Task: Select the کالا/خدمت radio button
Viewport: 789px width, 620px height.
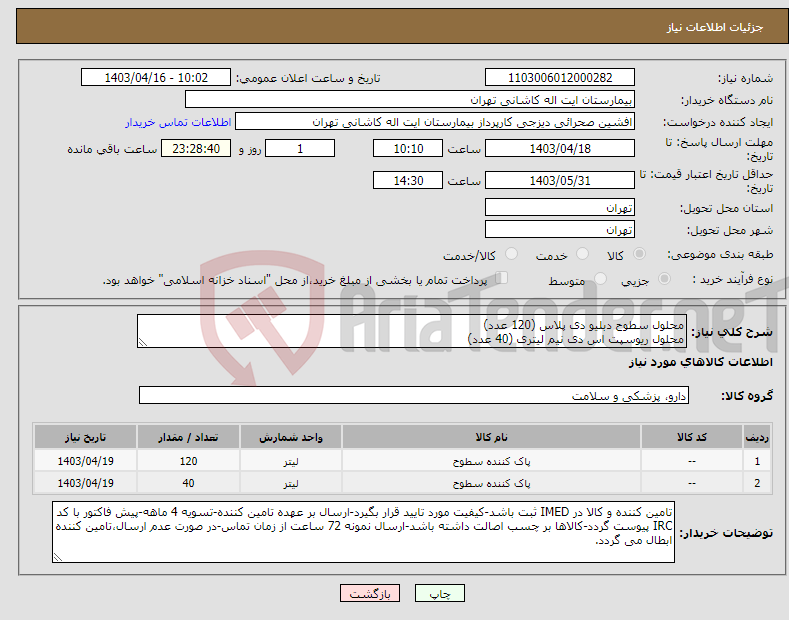Action: click(x=511, y=254)
